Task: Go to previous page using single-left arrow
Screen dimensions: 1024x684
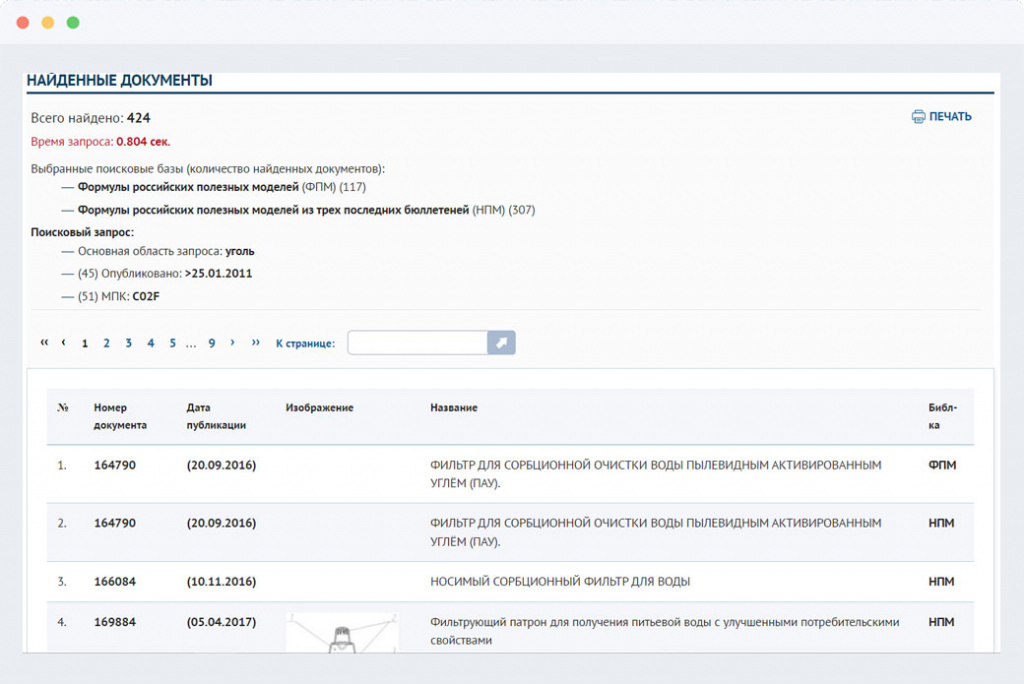Action: click(64, 343)
